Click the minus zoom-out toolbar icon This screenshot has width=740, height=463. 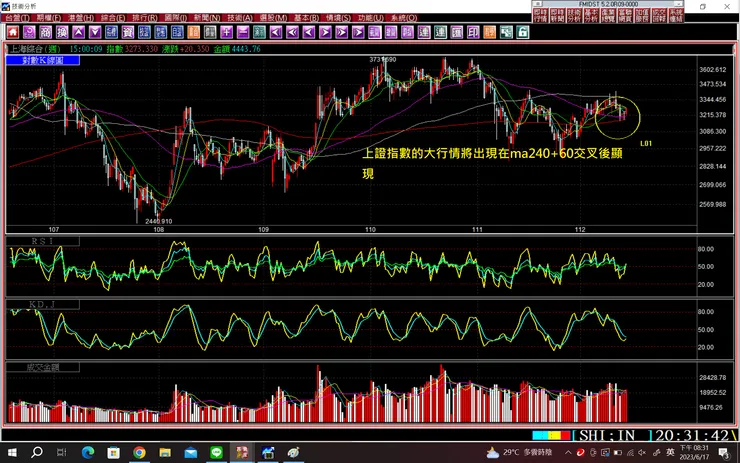[243, 32]
